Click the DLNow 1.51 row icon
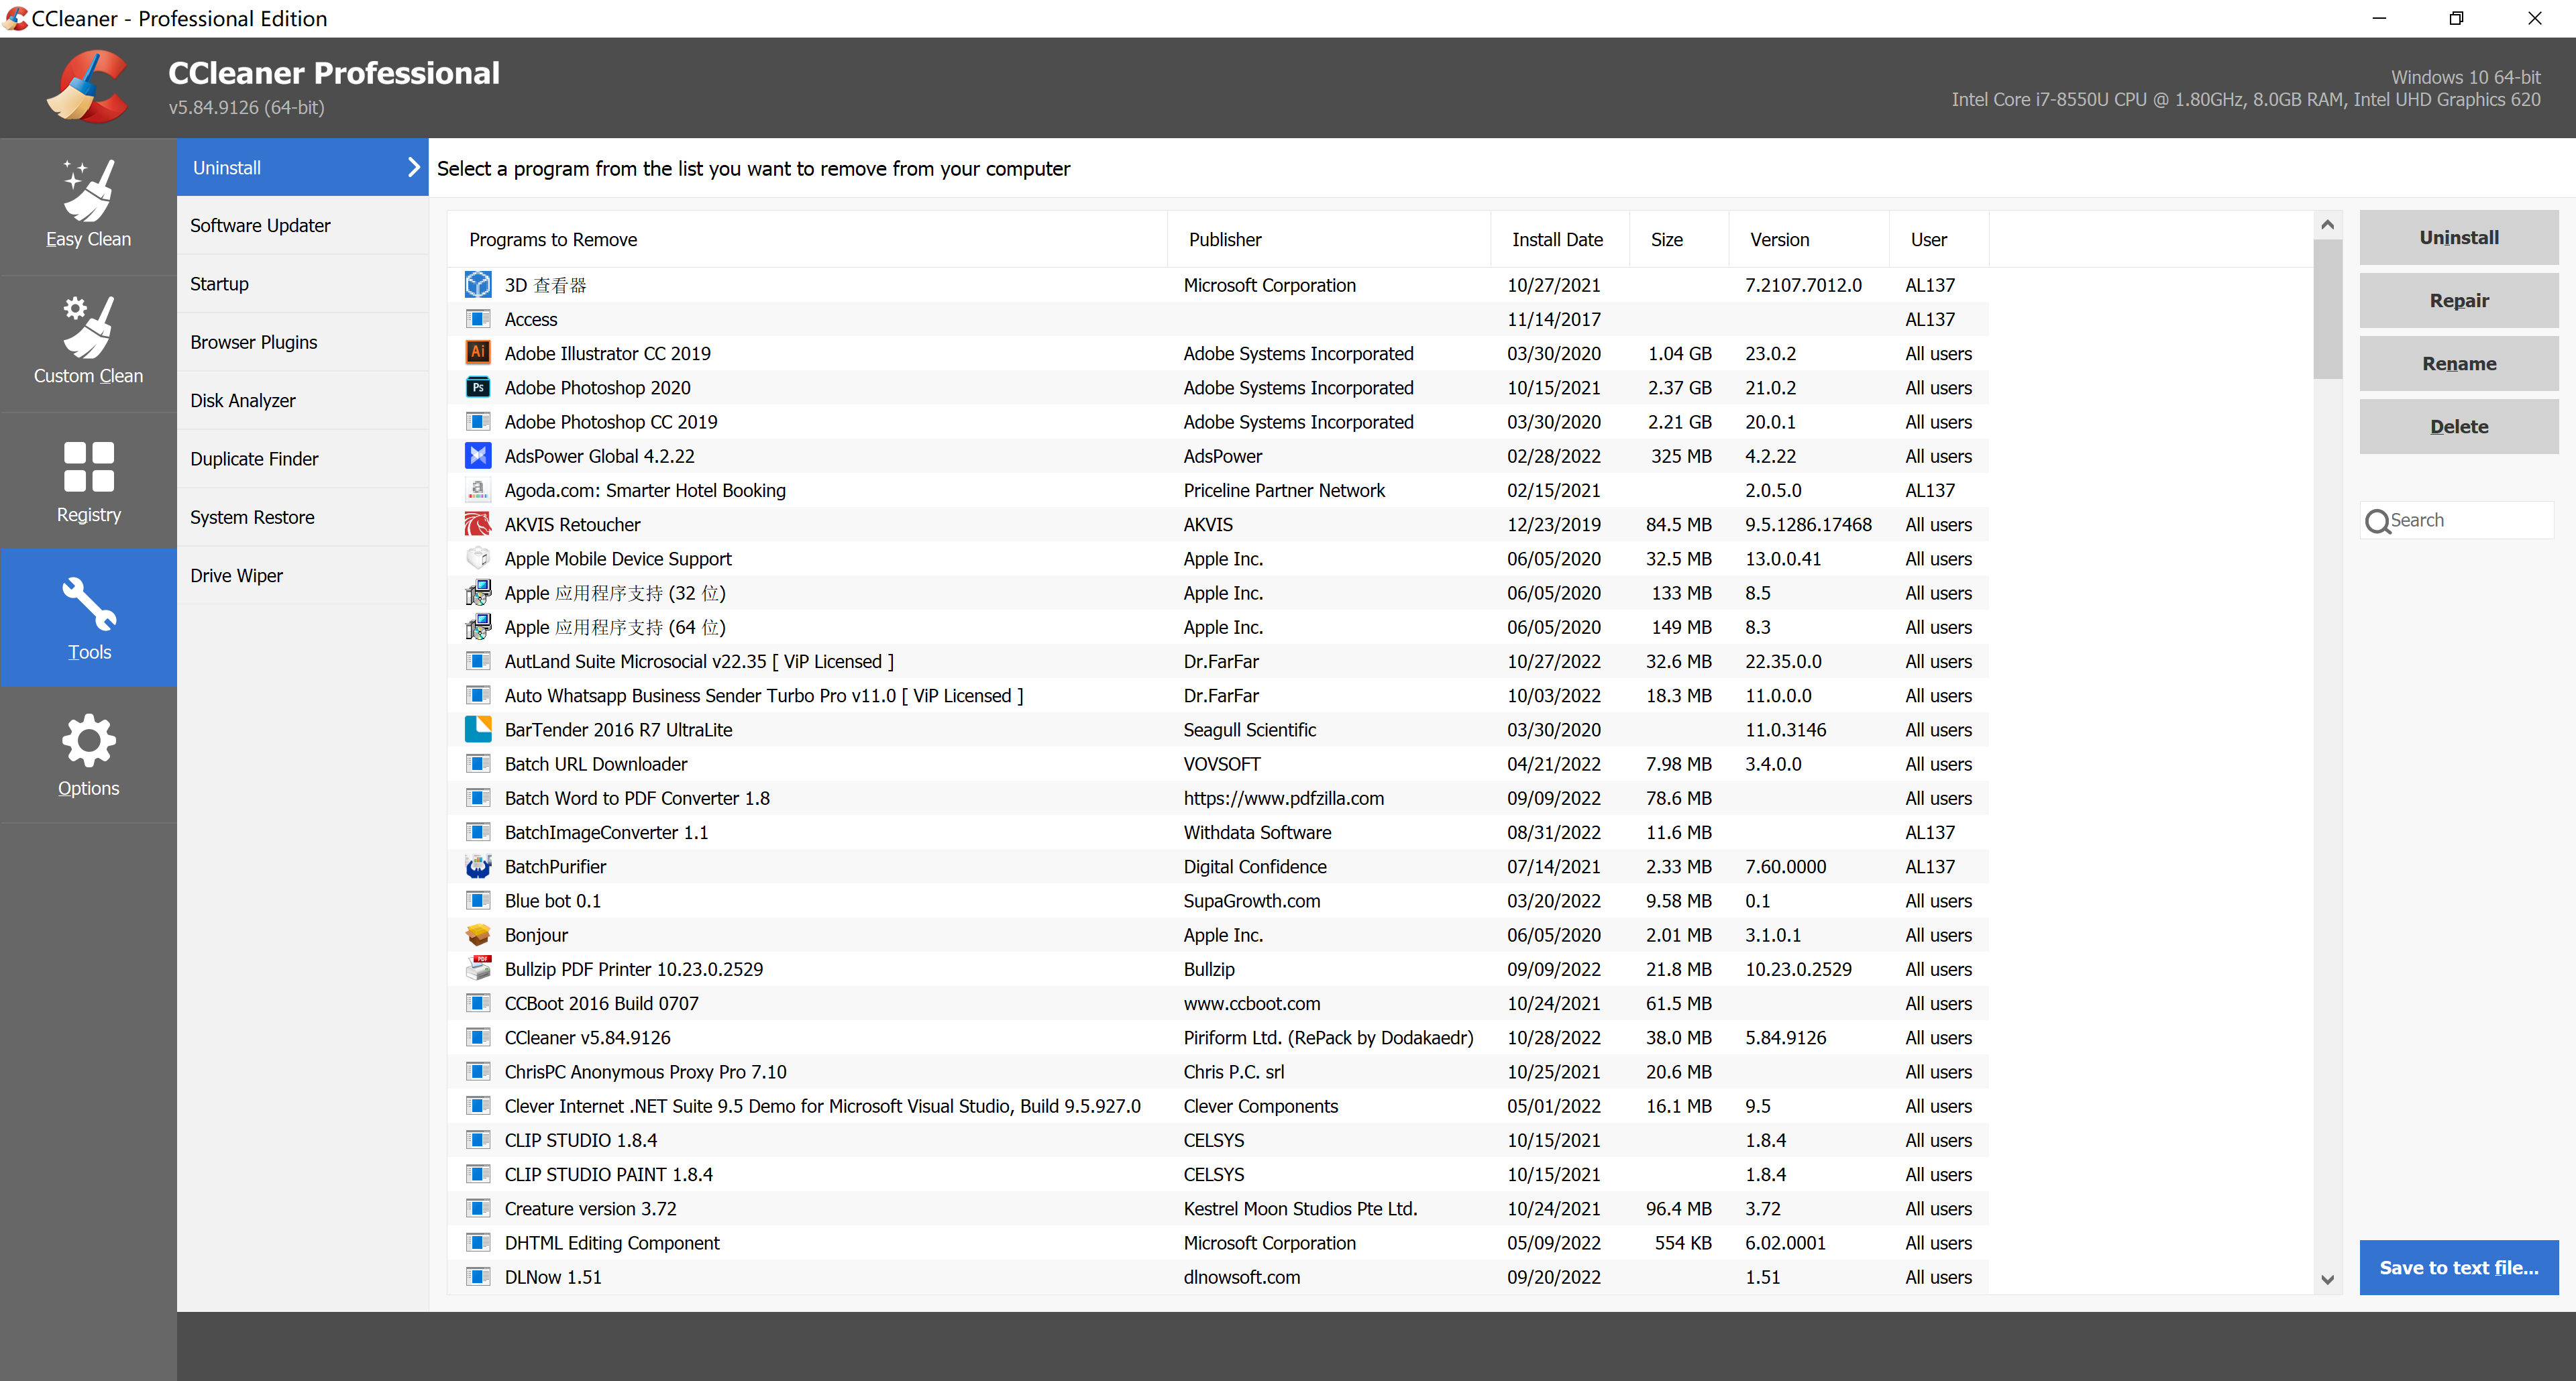Image resolution: width=2576 pixels, height=1381 pixels. (x=478, y=1277)
